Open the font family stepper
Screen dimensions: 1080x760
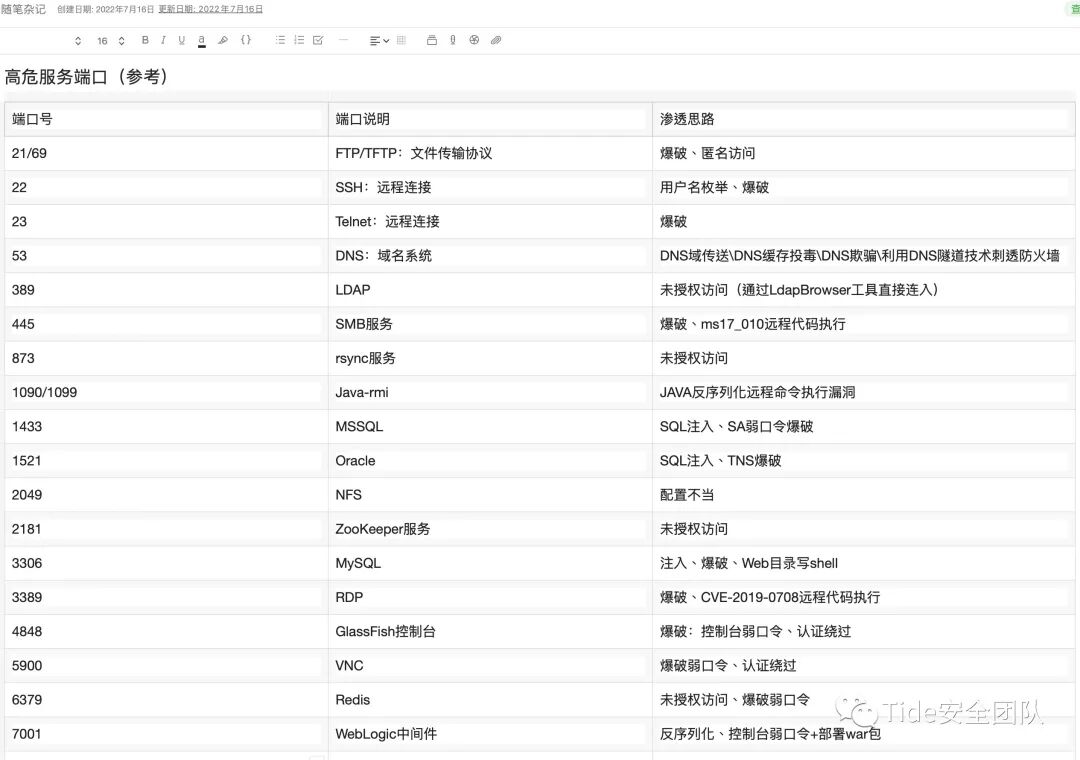pos(78,41)
